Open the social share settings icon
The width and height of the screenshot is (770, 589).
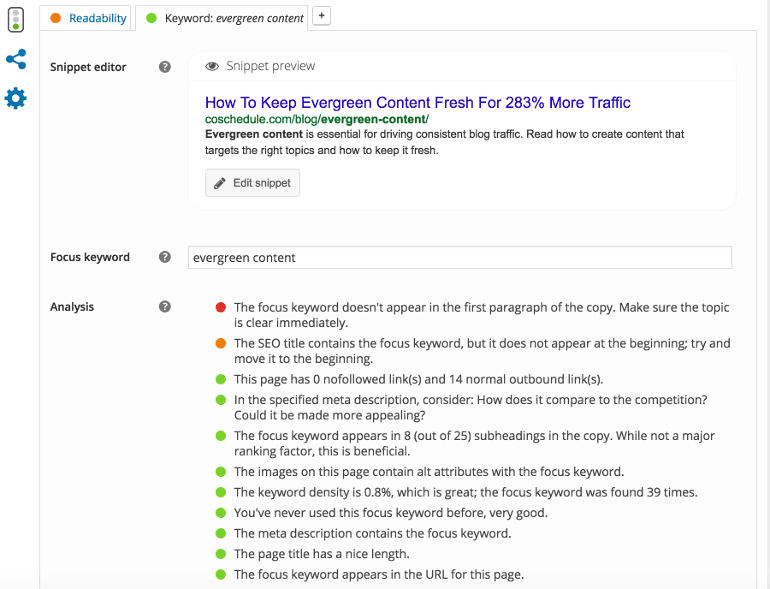(16, 59)
